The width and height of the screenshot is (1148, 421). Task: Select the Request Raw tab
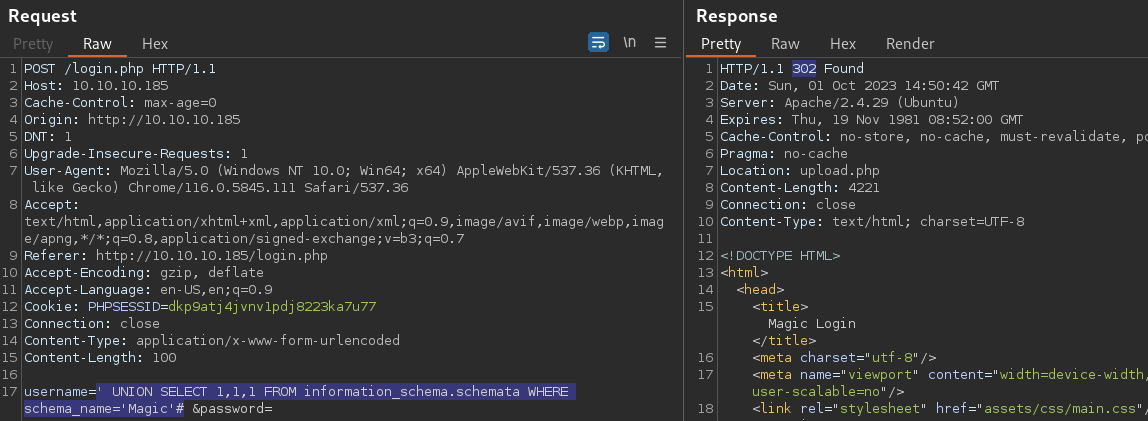[97, 44]
